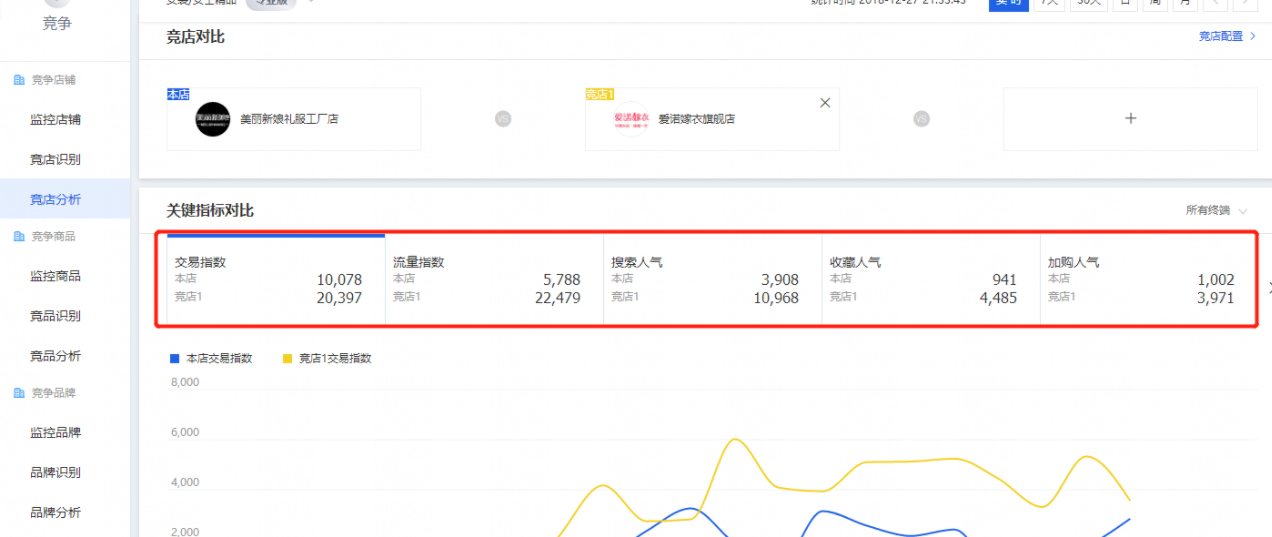Click the value 3,971 under 加购人气

(x=1216, y=298)
